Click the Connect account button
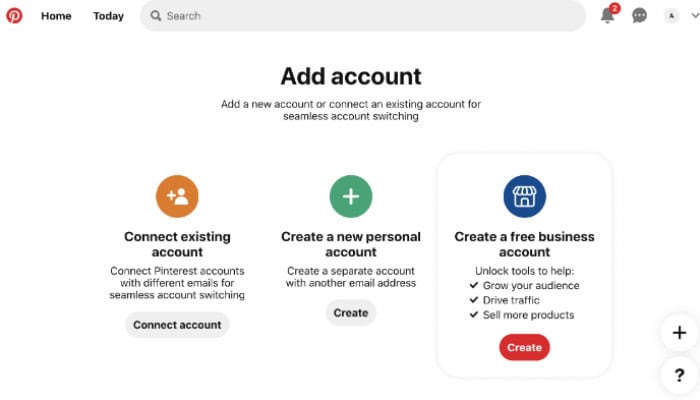The height and width of the screenshot is (400, 700). click(x=177, y=325)
